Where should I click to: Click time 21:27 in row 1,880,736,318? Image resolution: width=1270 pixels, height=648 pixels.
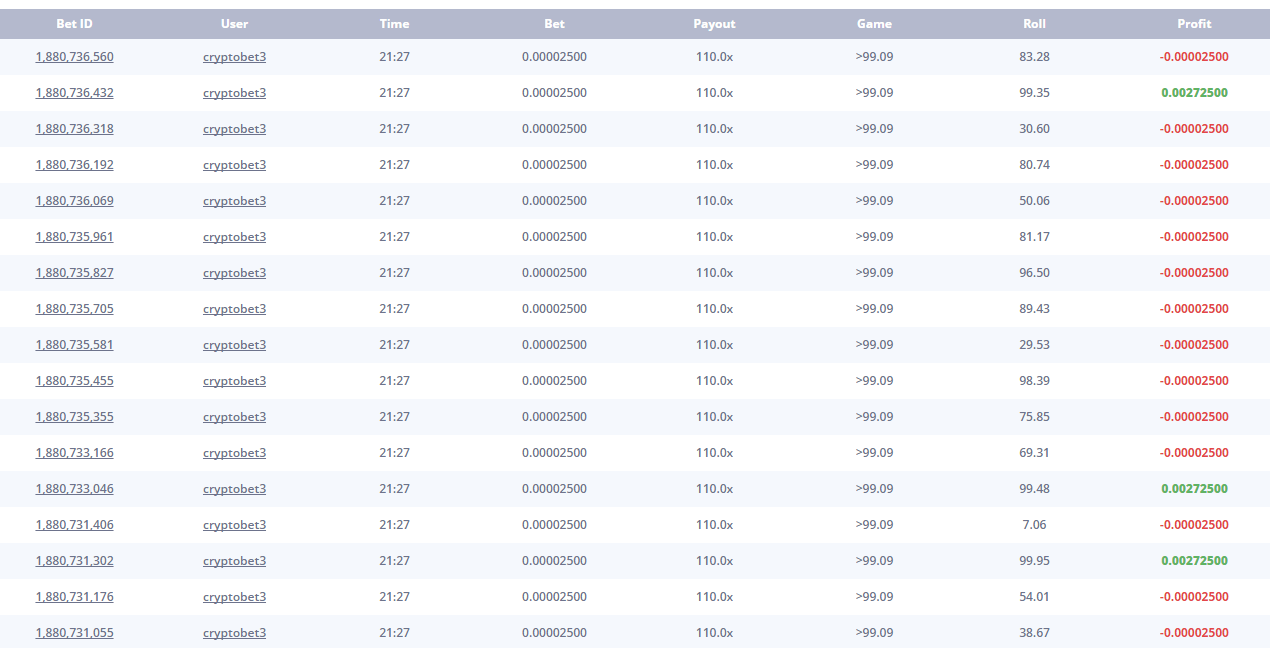pos(394,129)
